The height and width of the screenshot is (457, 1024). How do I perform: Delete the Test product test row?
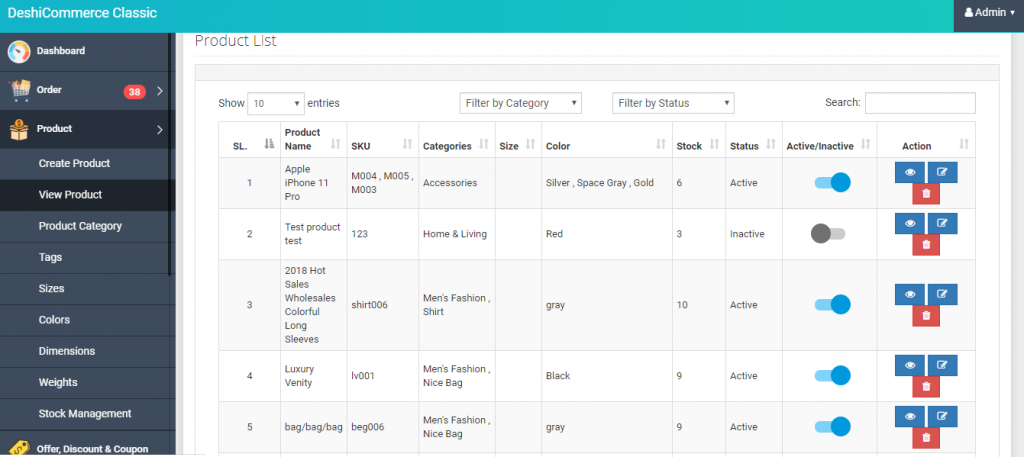pos(926,244)
